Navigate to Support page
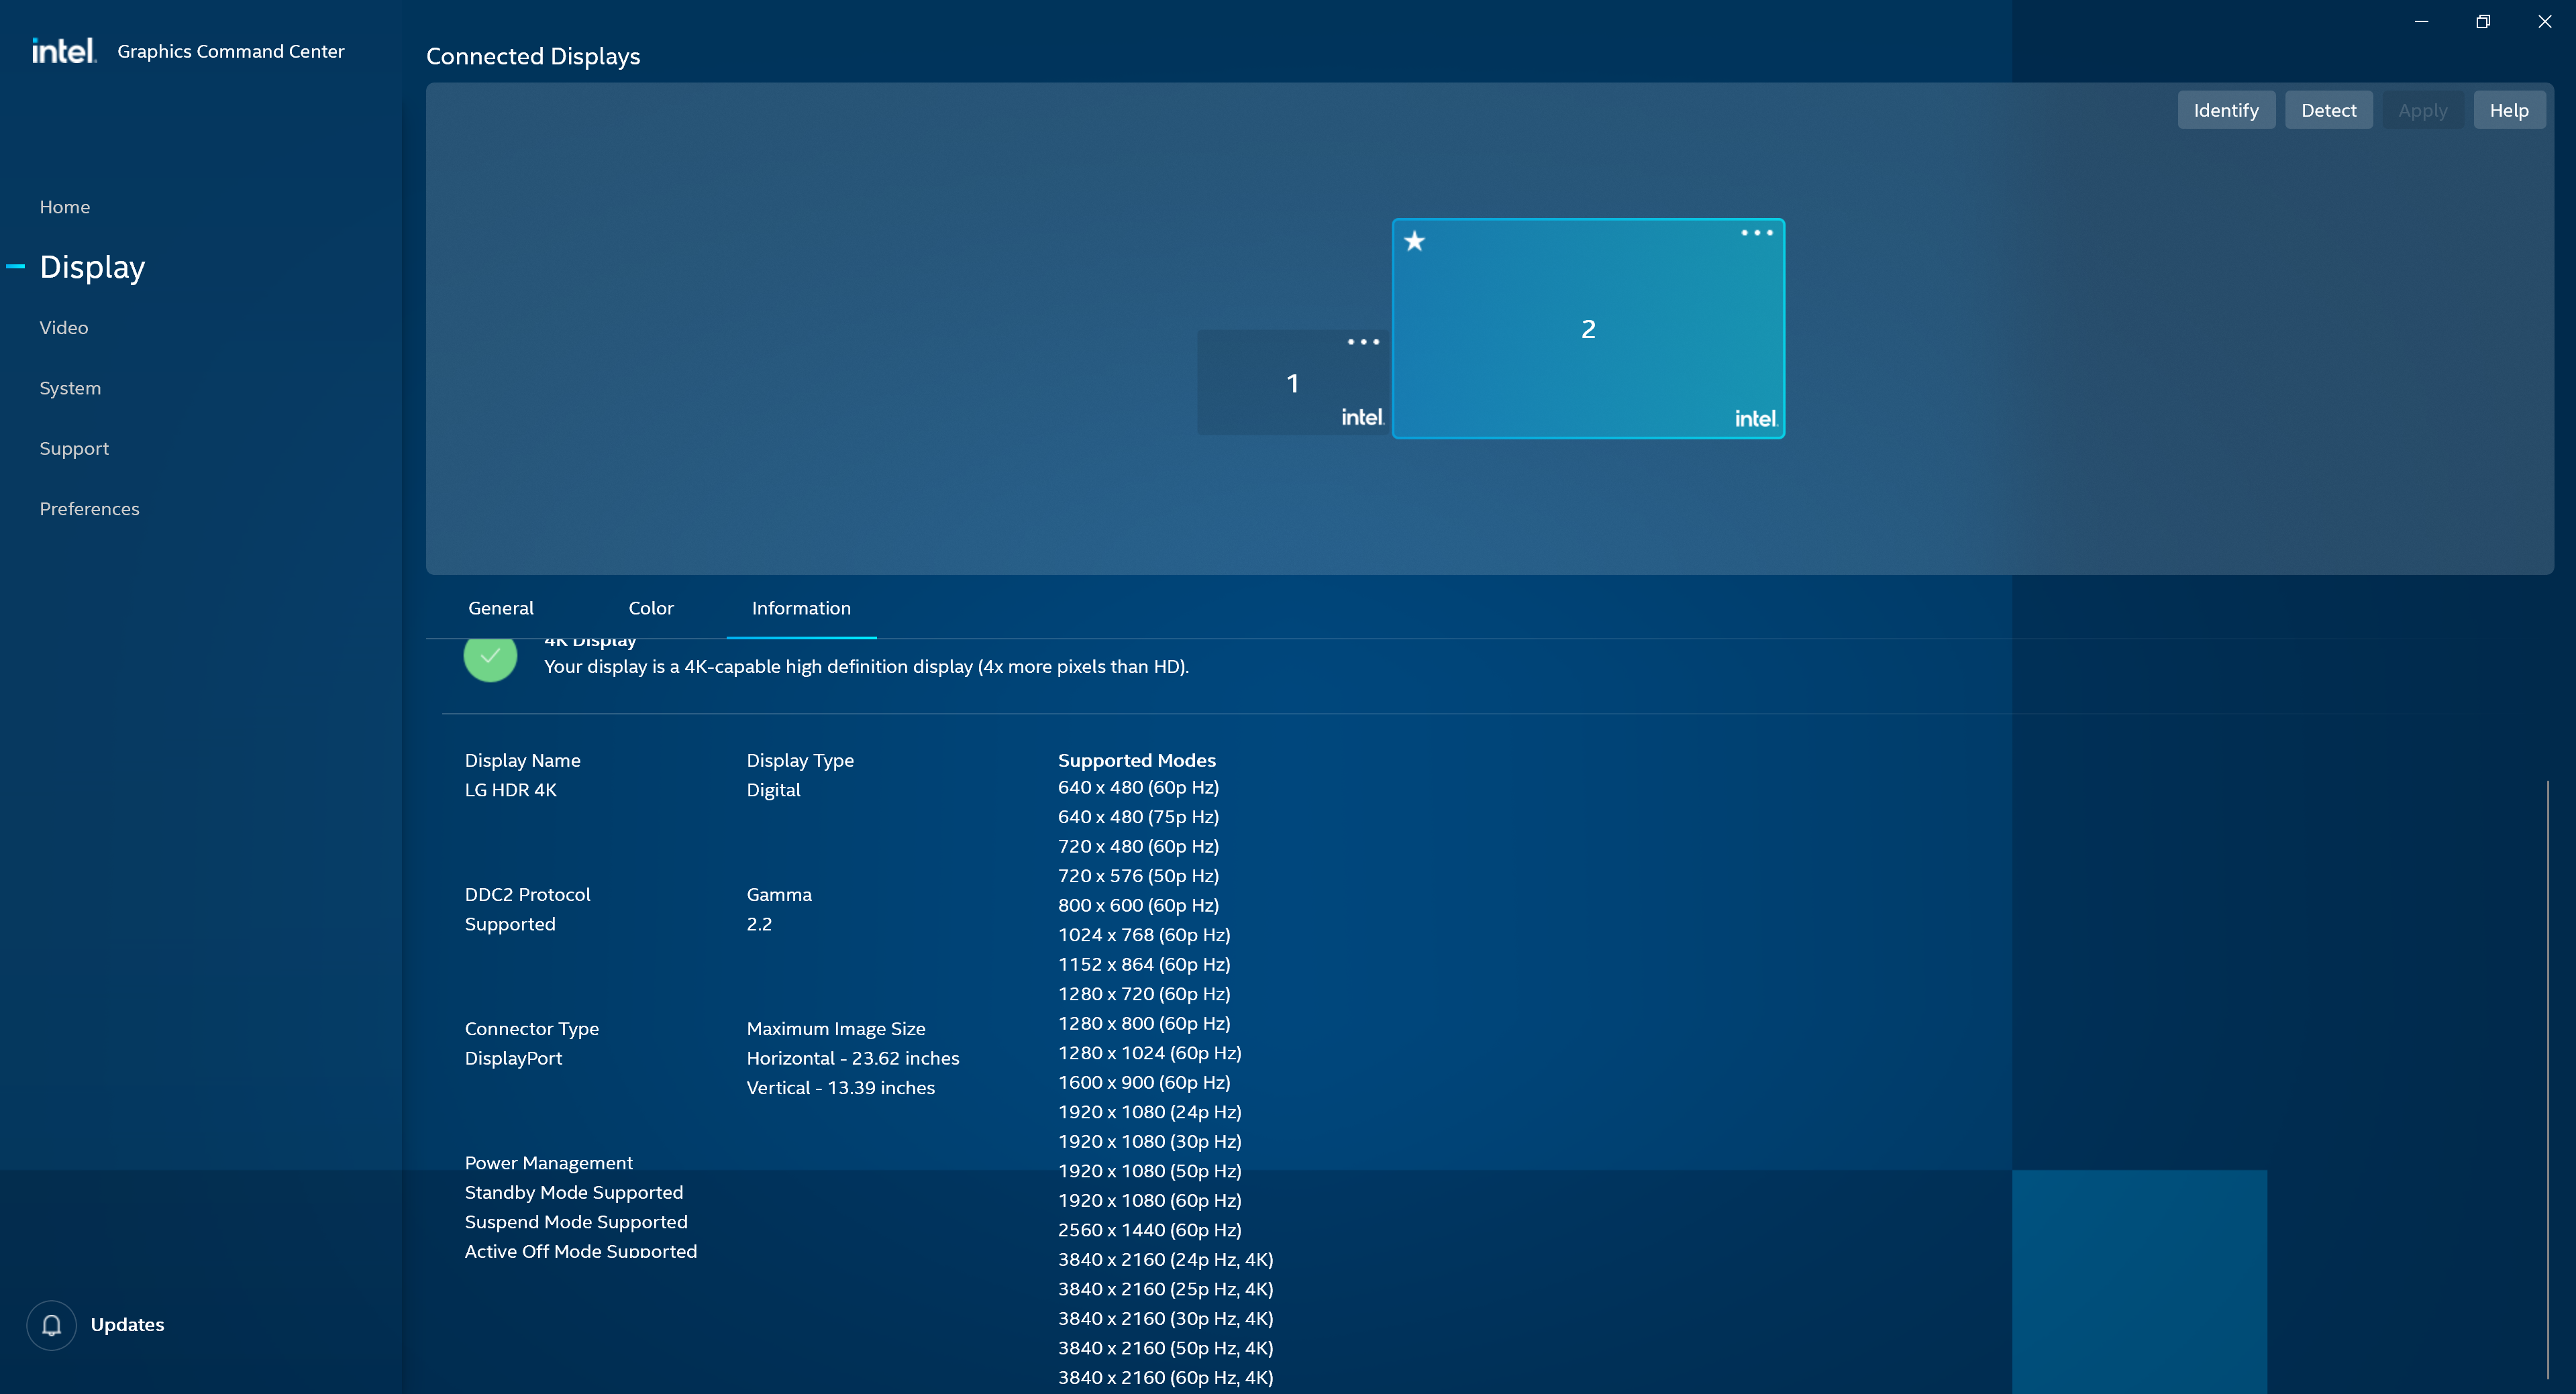 pos(74,448)
